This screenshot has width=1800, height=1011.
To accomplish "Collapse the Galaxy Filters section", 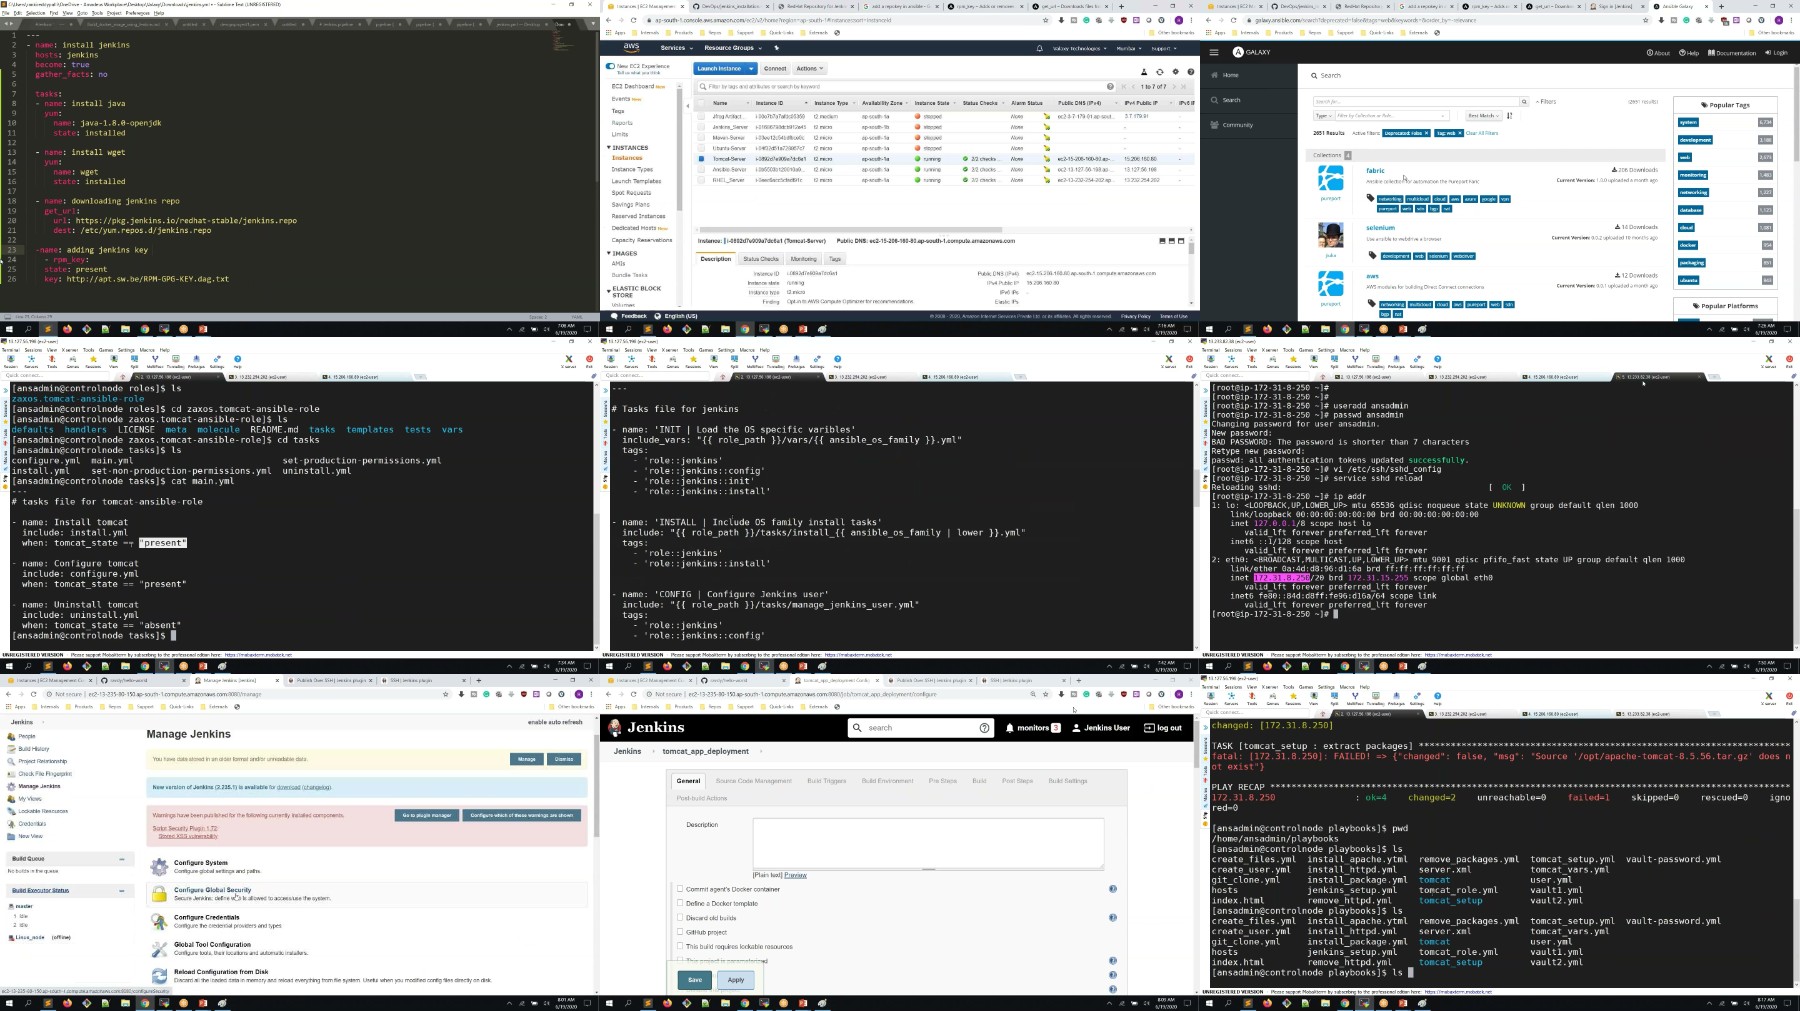I will pos(1546,101).
